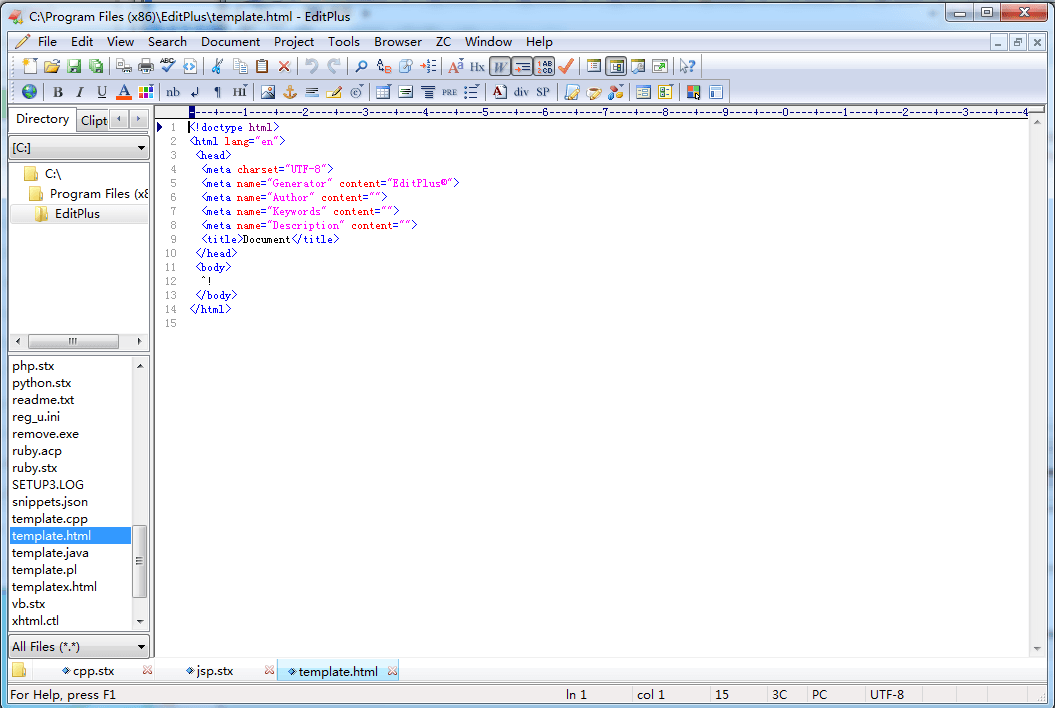Select readme.txt in the file list
The height and width of the screenshot is (708, 1055).
point(43,400)
